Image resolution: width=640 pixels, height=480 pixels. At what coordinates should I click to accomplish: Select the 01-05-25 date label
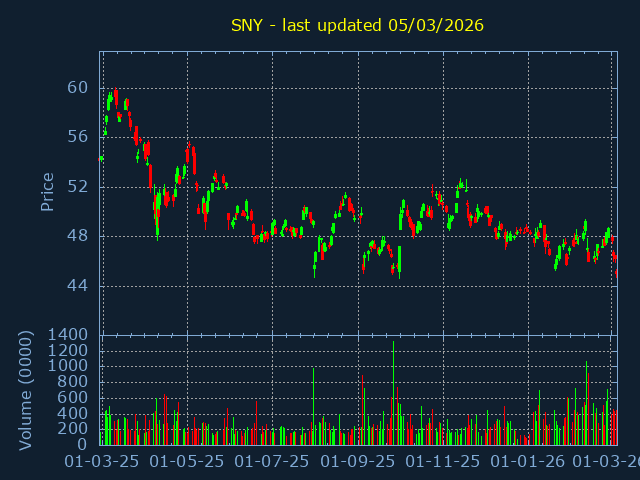pos(187,462)
